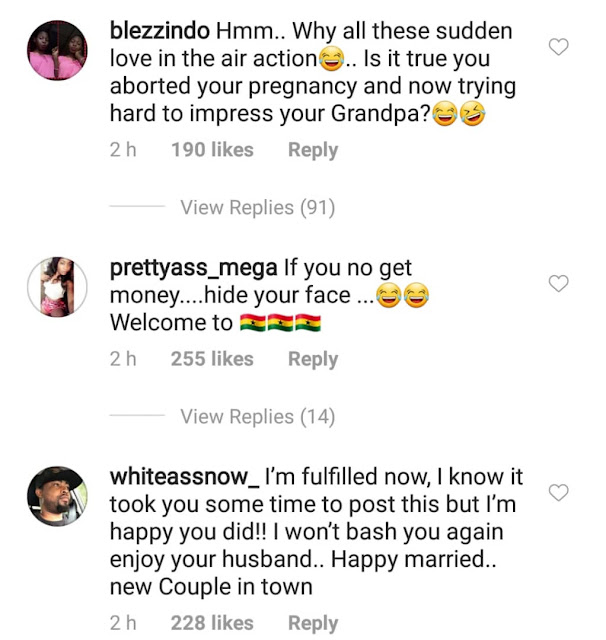Open prettyass_mega username link
This screenshot has height=640, width=606.
[x=194, y=269]
